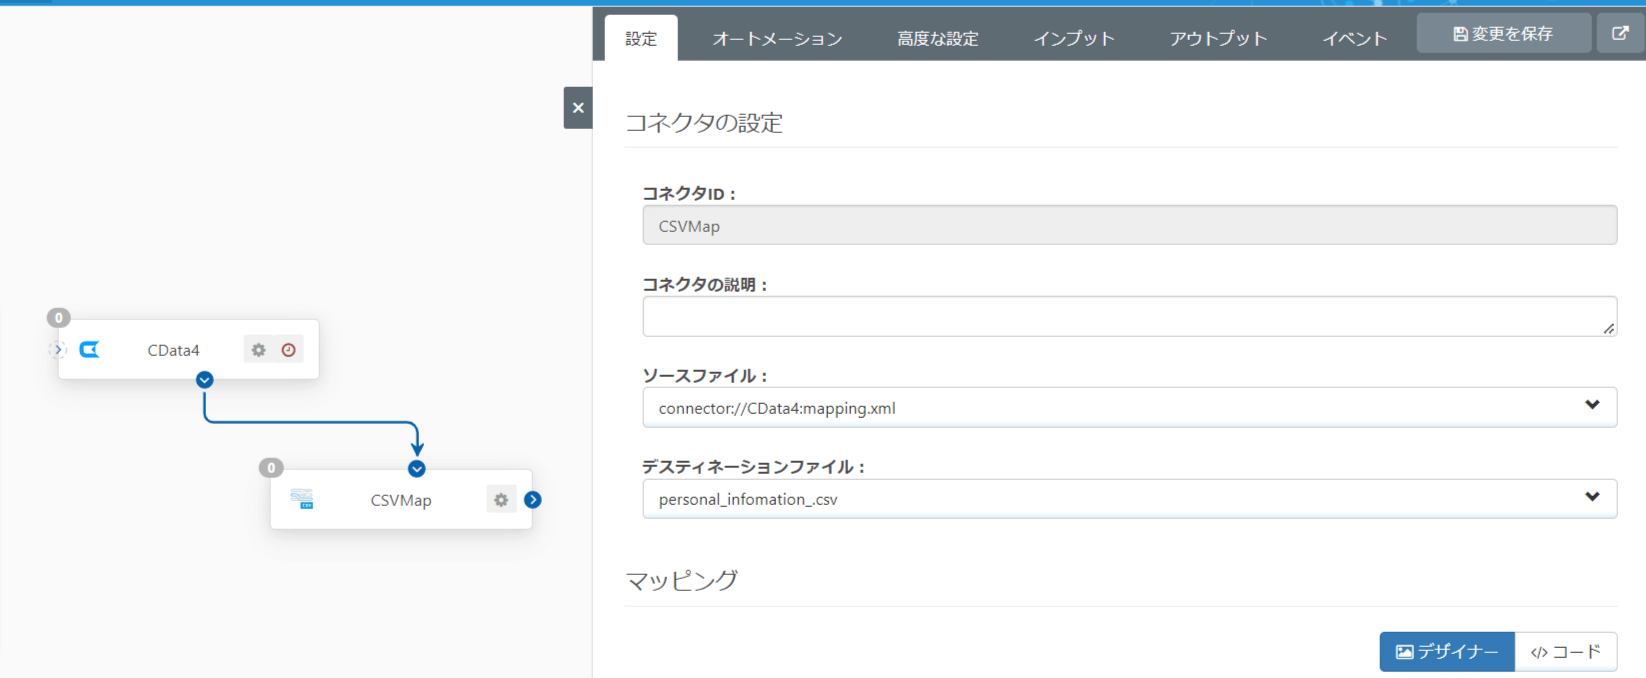Expand the デスティネーションファイル dropdown
The height and width of the screenshot is (678, 1646).
1592,498
